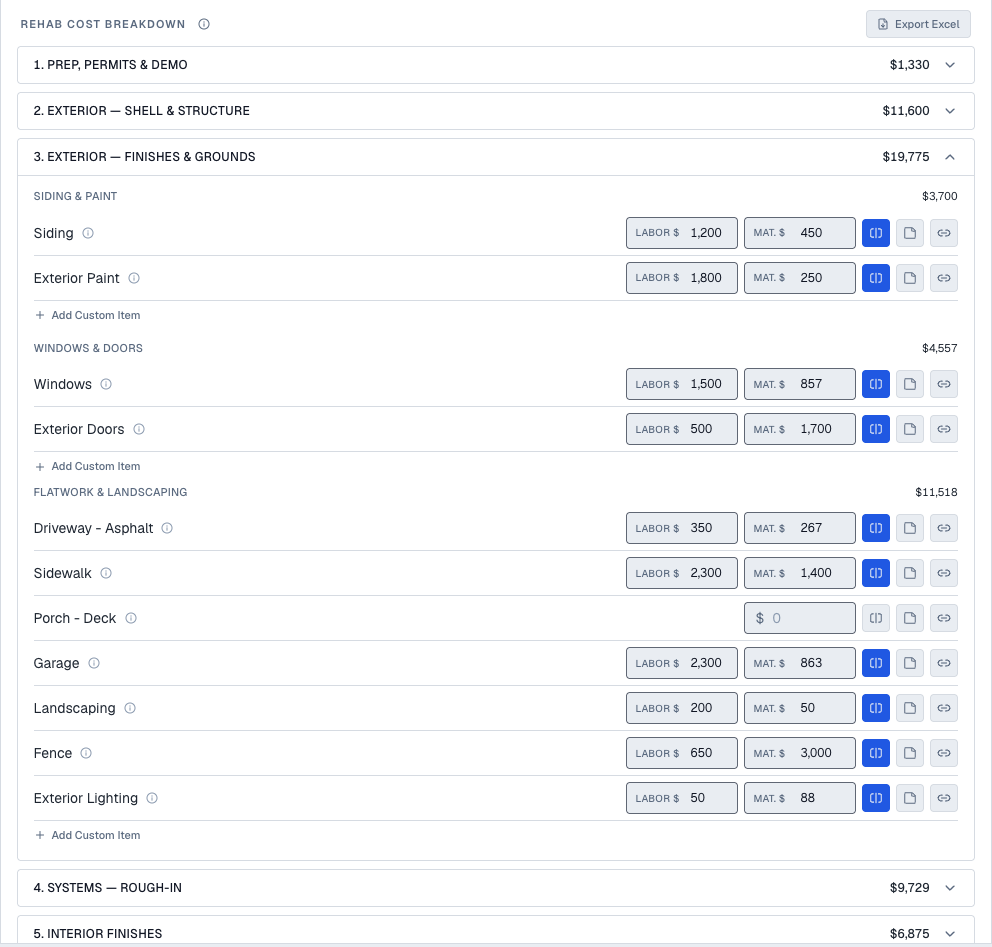Add a custom item under Windows & Doors
992x947 pixels.
coord(88,466)
